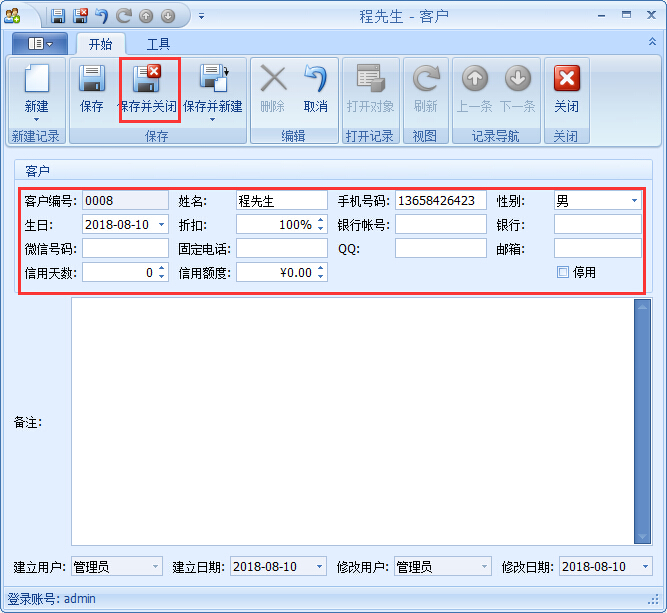Increase the 信用天数 credit days spinner

162,268
